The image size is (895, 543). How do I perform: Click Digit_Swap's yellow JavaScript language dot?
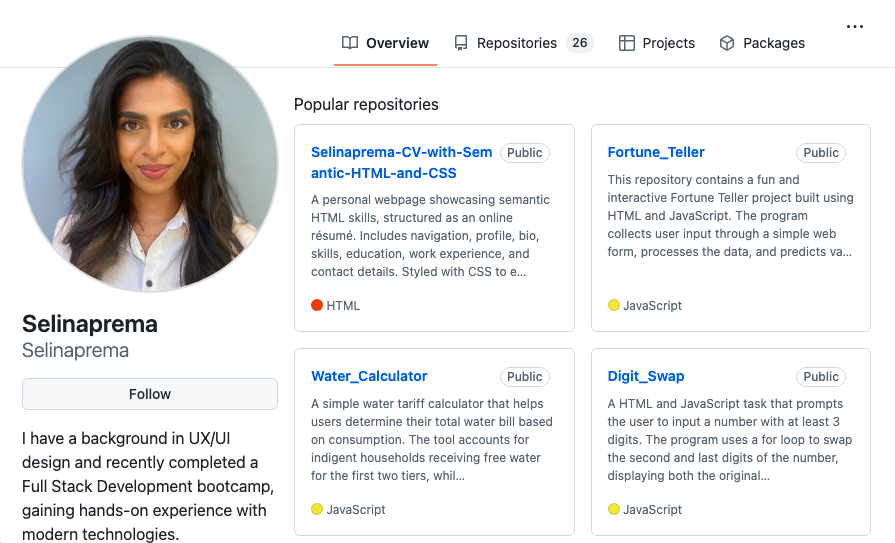pyautogui.click(x=614, y=509)
